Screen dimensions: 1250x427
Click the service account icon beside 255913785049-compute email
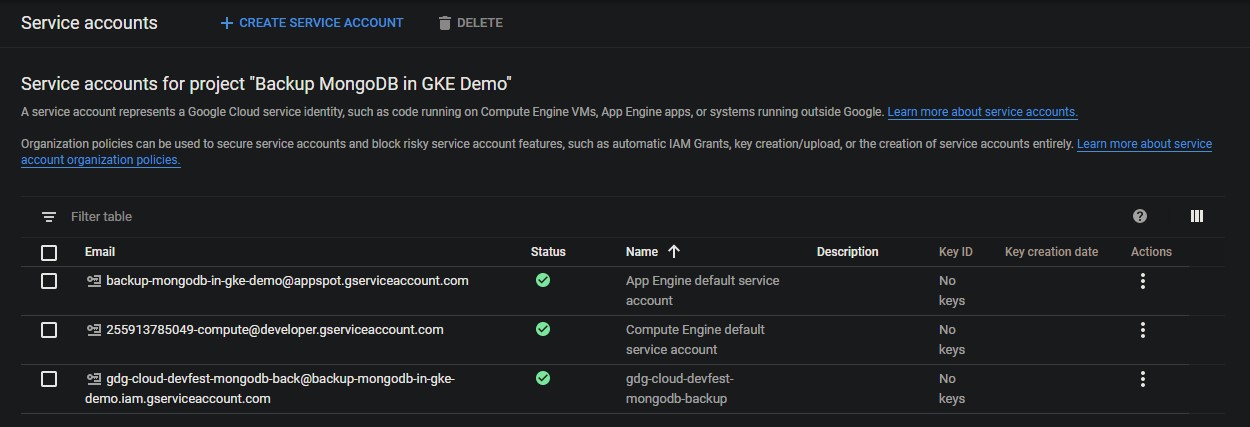coord(94,330)
